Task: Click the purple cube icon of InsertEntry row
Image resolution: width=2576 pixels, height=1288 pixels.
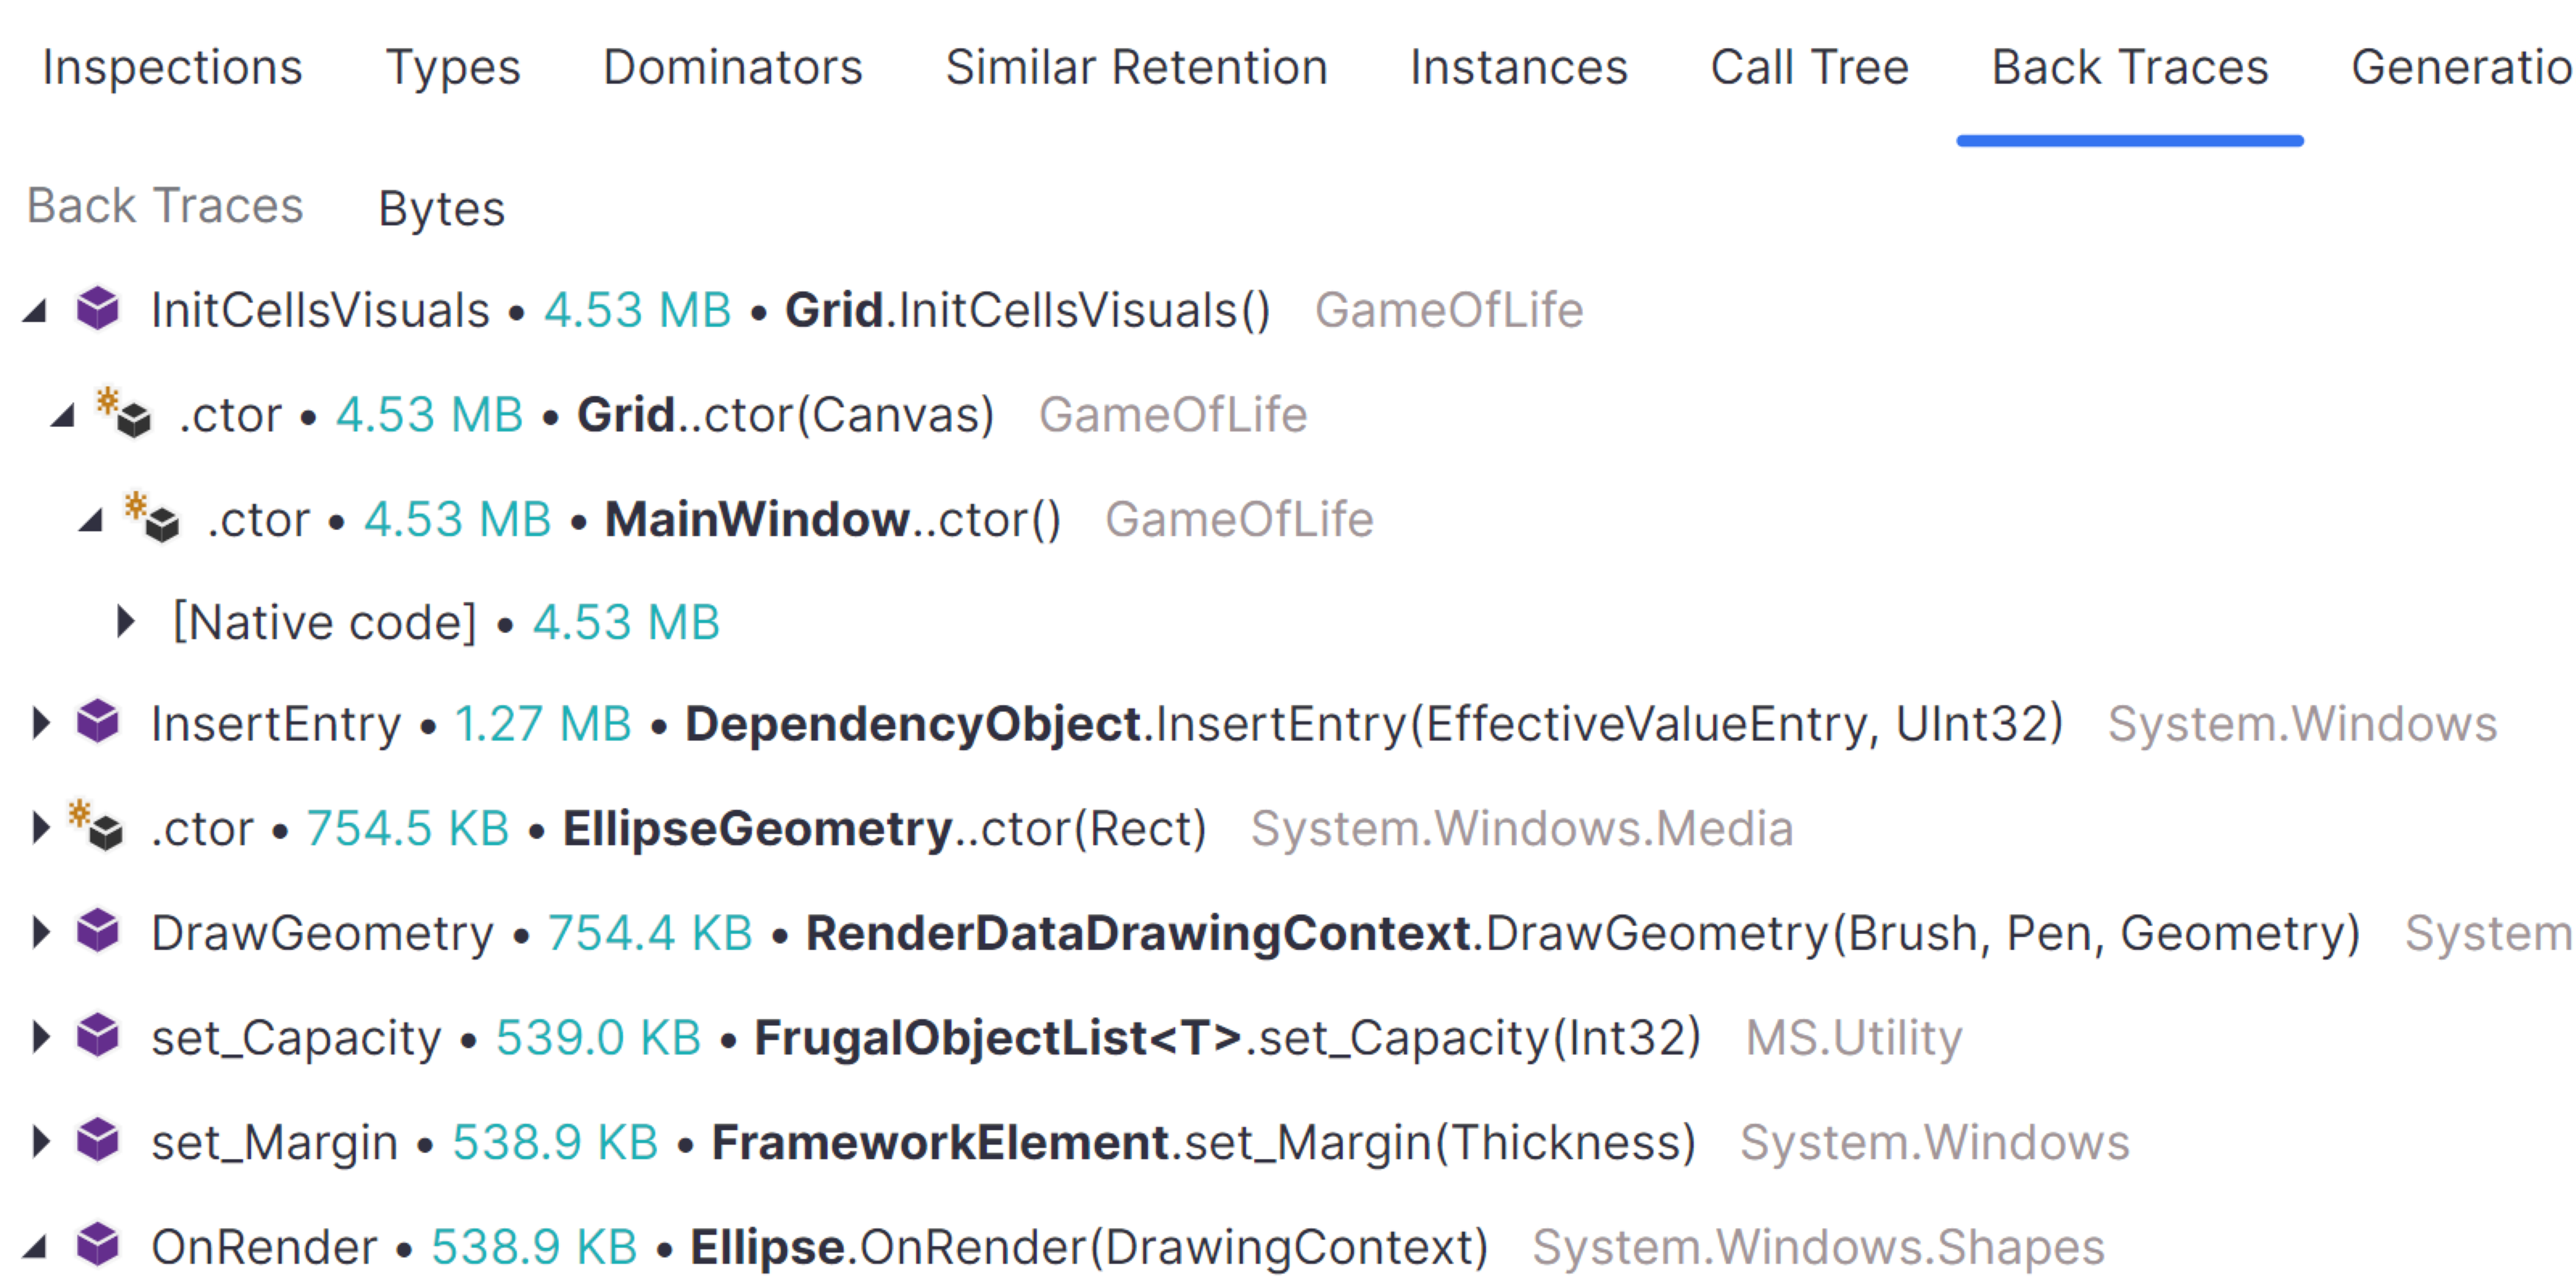Action: [98, 723]
